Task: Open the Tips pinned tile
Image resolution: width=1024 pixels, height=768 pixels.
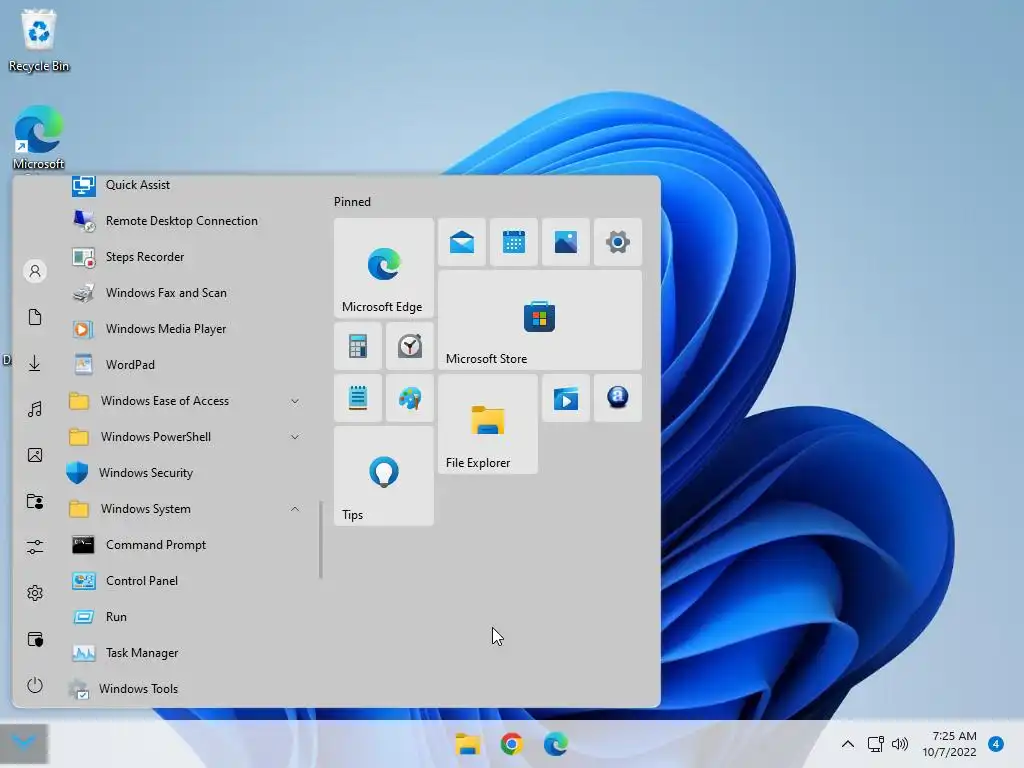Action: 383,476
